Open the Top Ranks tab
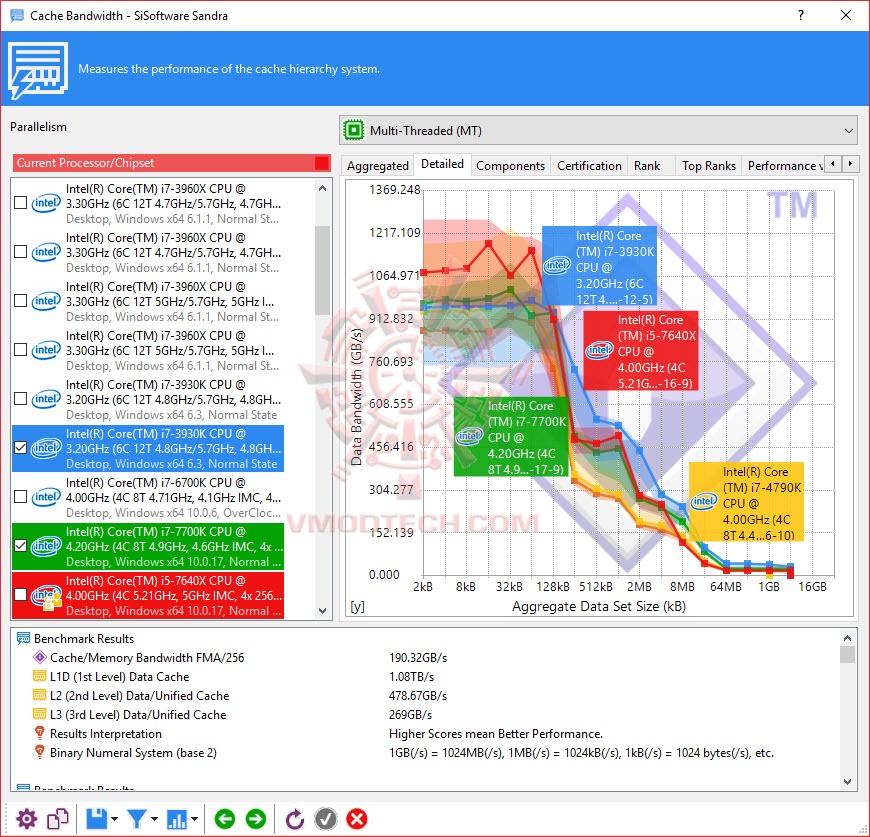The height and width of the screenshot is (837, 870). [709, 165]
